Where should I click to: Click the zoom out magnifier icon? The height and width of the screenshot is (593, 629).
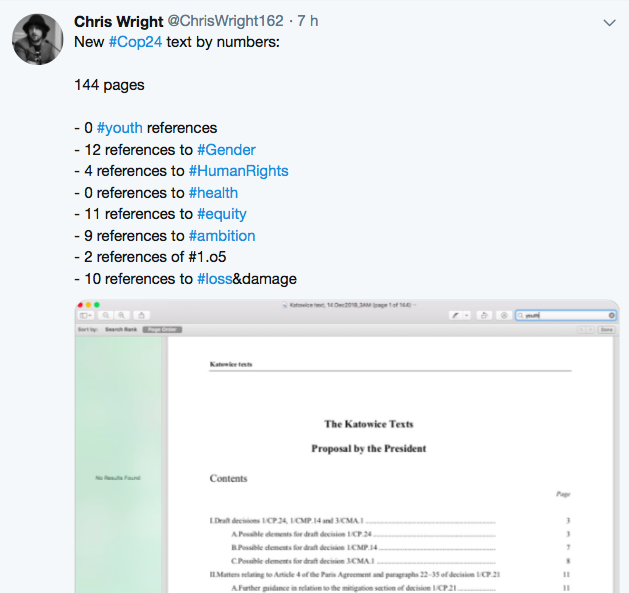tap(106, 315)
